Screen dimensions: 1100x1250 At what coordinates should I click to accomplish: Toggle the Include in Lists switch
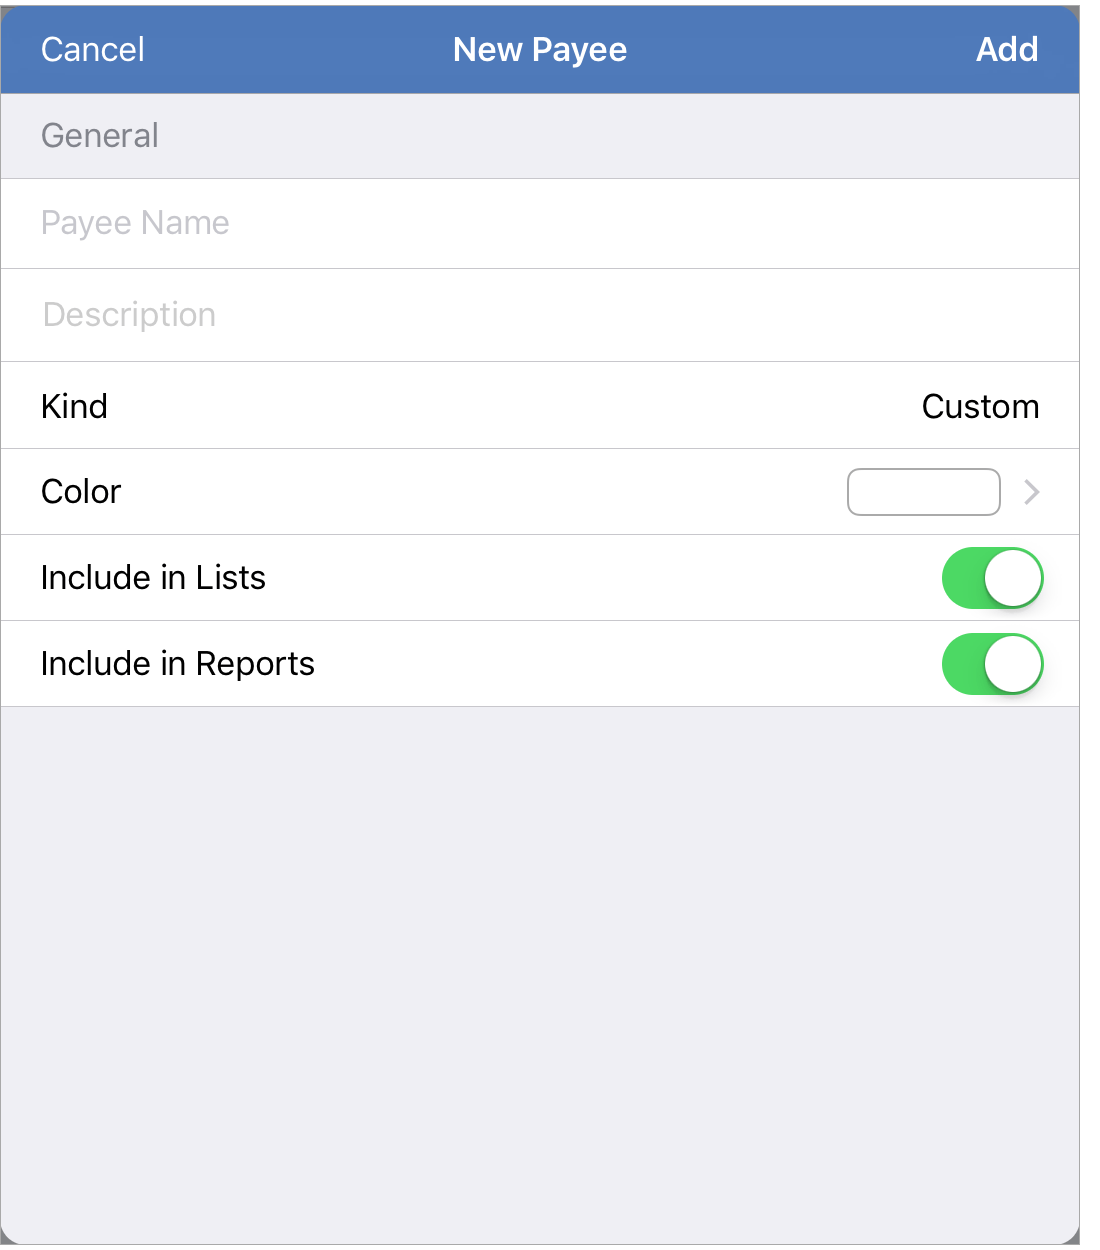[x=992, y=578]
